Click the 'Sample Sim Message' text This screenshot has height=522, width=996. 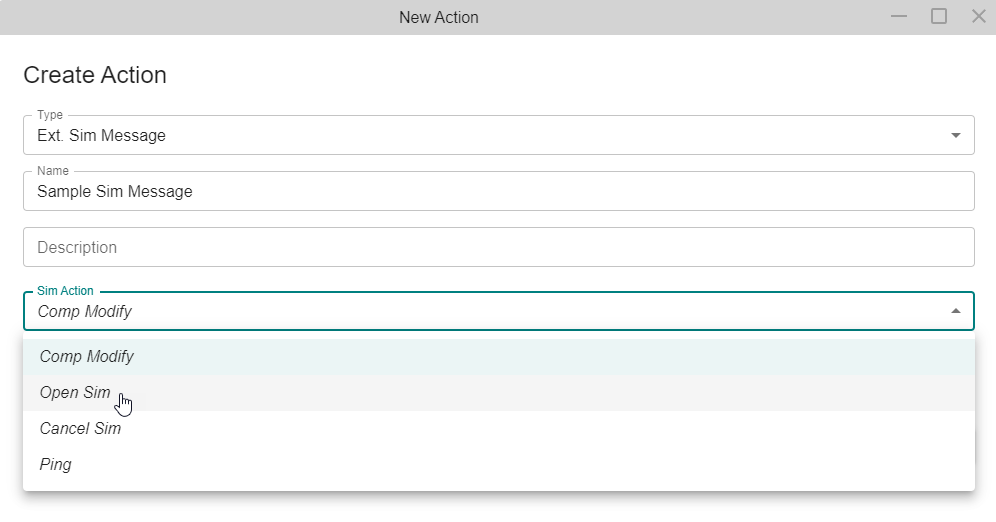point(115,191)
